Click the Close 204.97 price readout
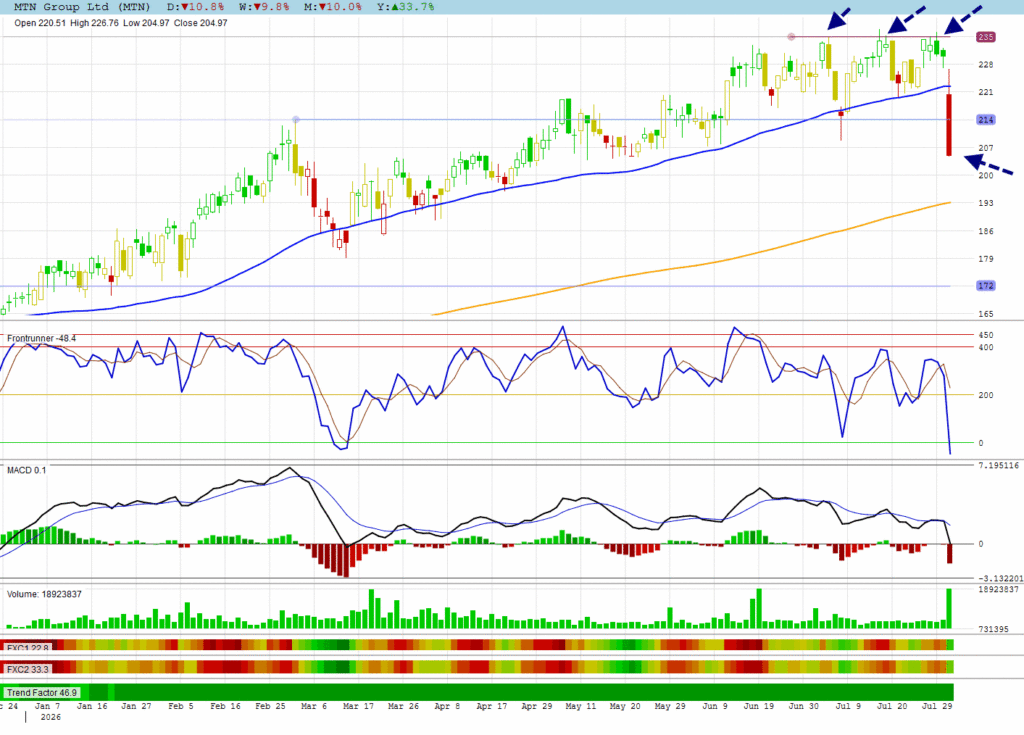This screenshot has height=735, width=1024. (x=200, y=23)
